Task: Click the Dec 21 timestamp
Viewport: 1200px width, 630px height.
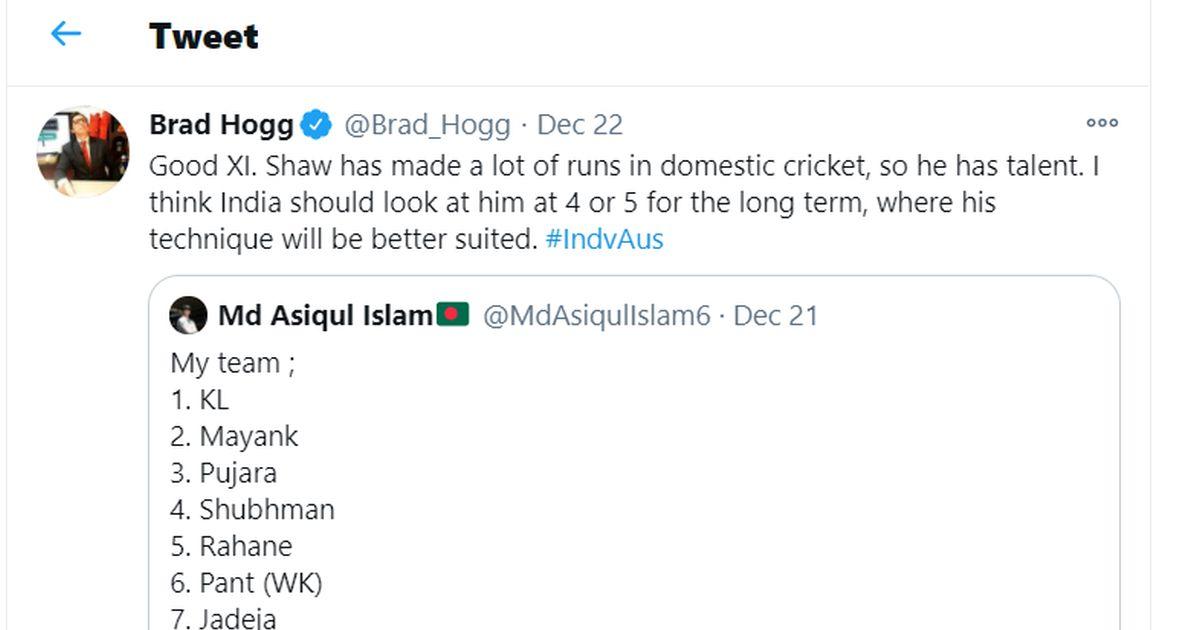Action: point(776,316)
